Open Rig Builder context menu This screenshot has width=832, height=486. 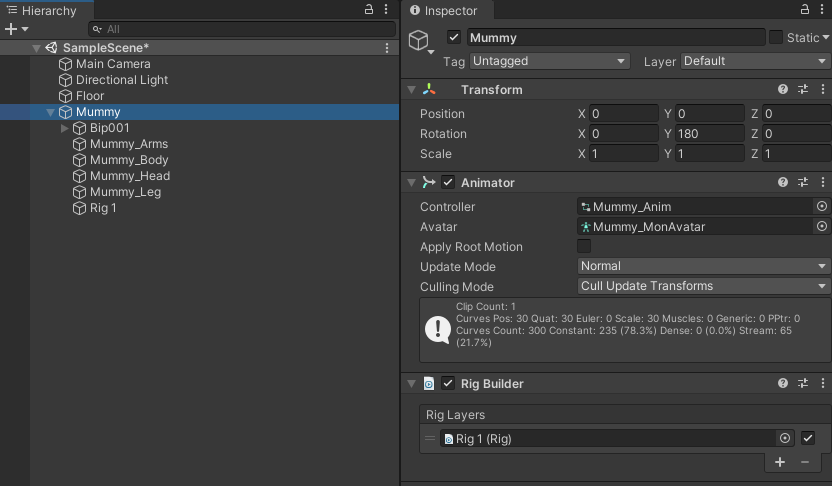click(822, 383)
